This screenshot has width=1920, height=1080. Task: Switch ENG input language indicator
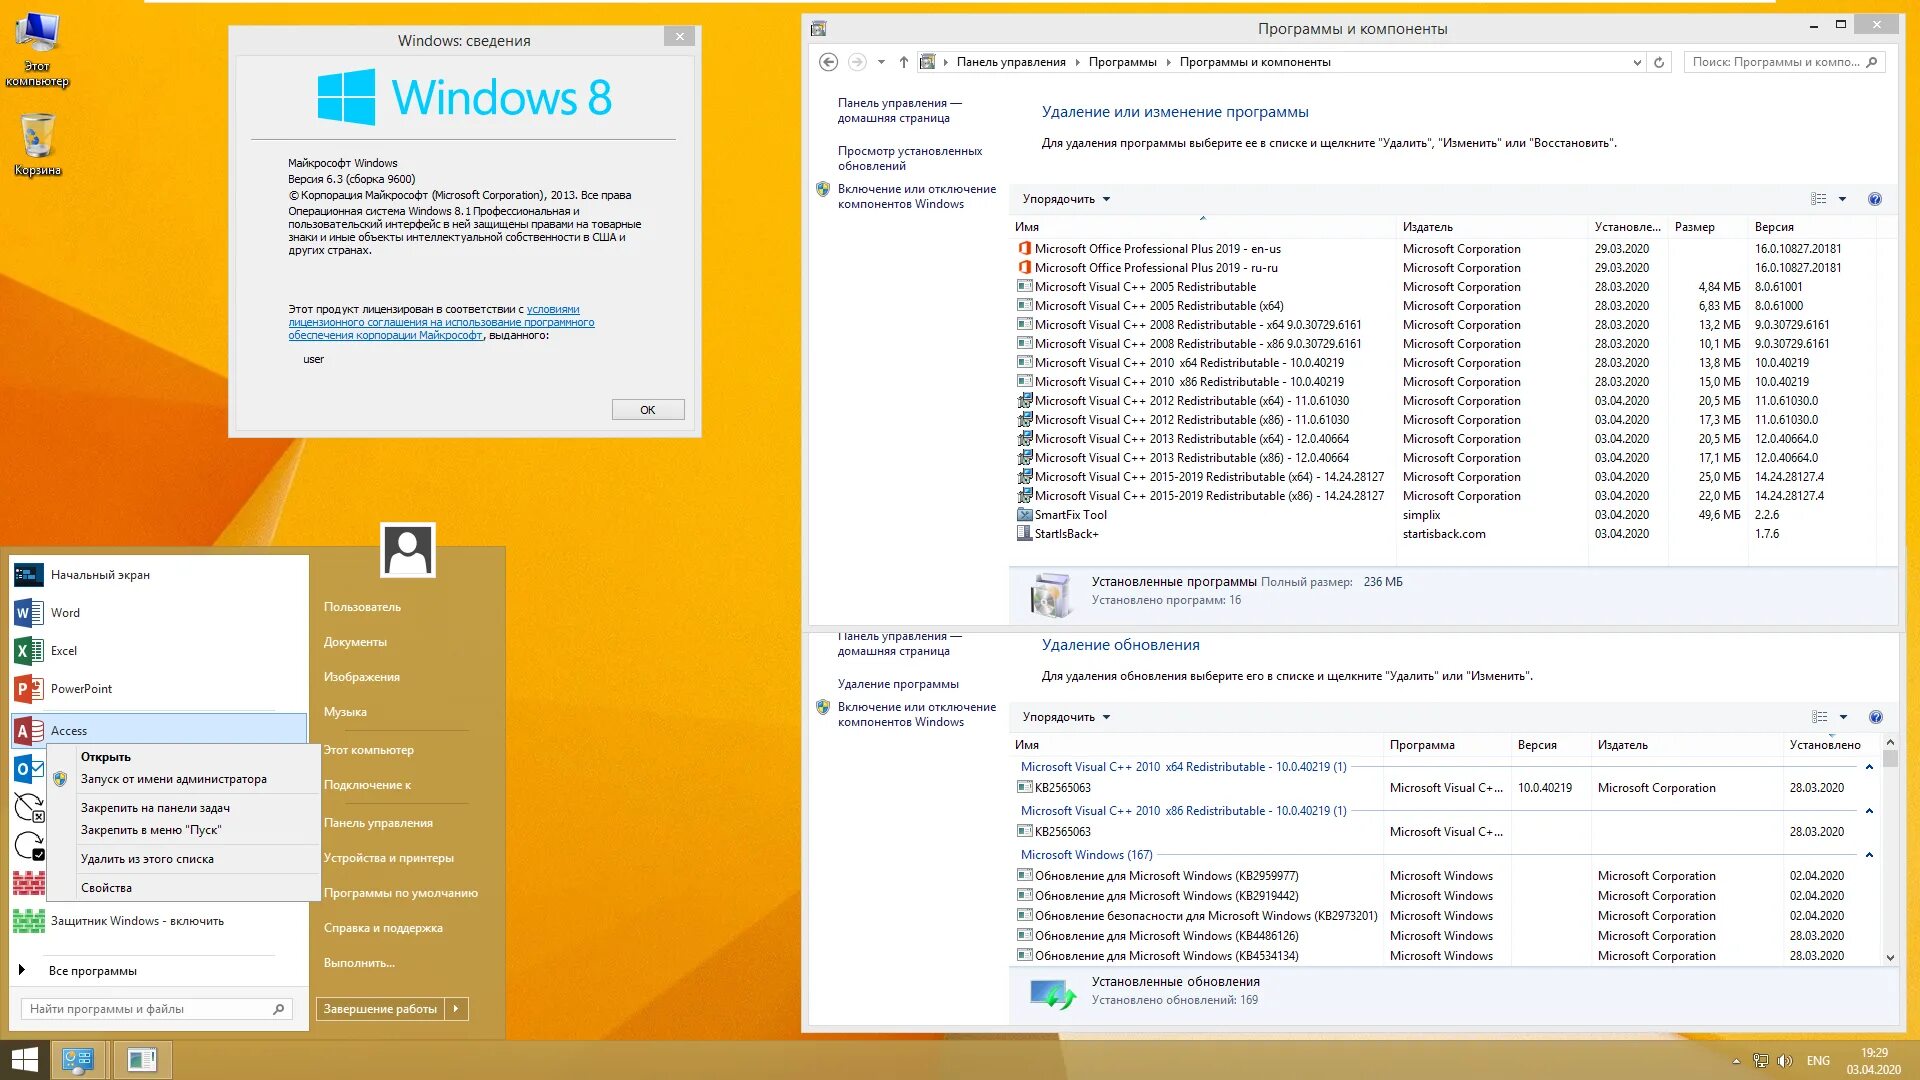click(1818, 1061)
